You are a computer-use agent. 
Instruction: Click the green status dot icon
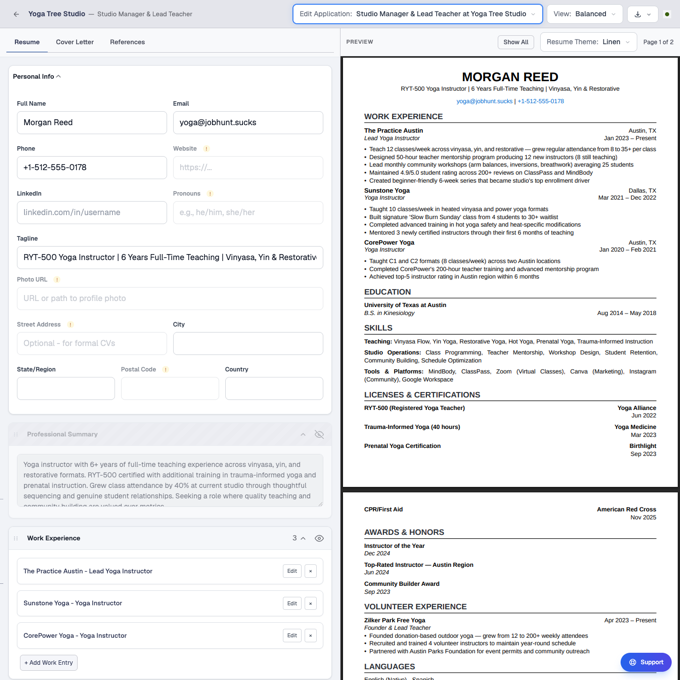point(667,14)
